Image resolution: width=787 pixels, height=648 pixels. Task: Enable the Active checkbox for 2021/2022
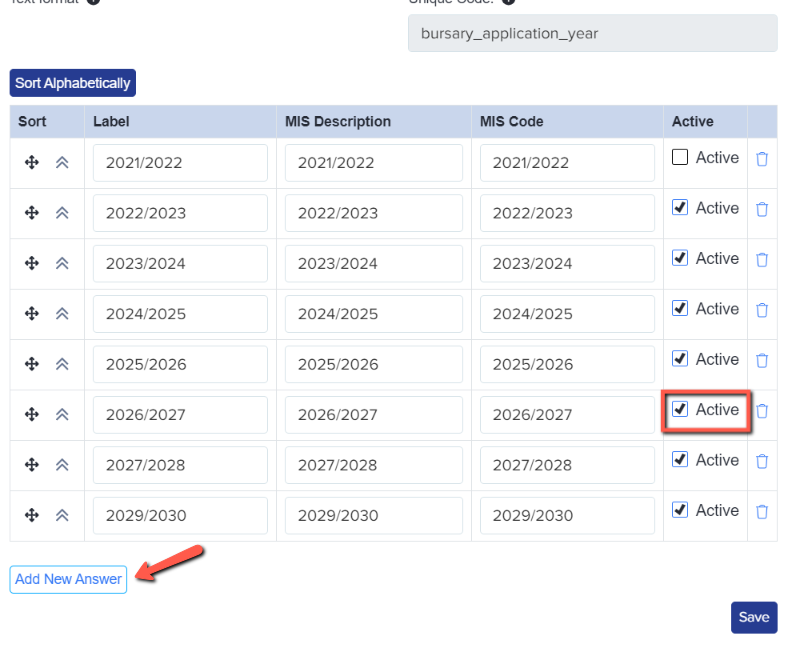pyautogui.click(x=680, y=158)
